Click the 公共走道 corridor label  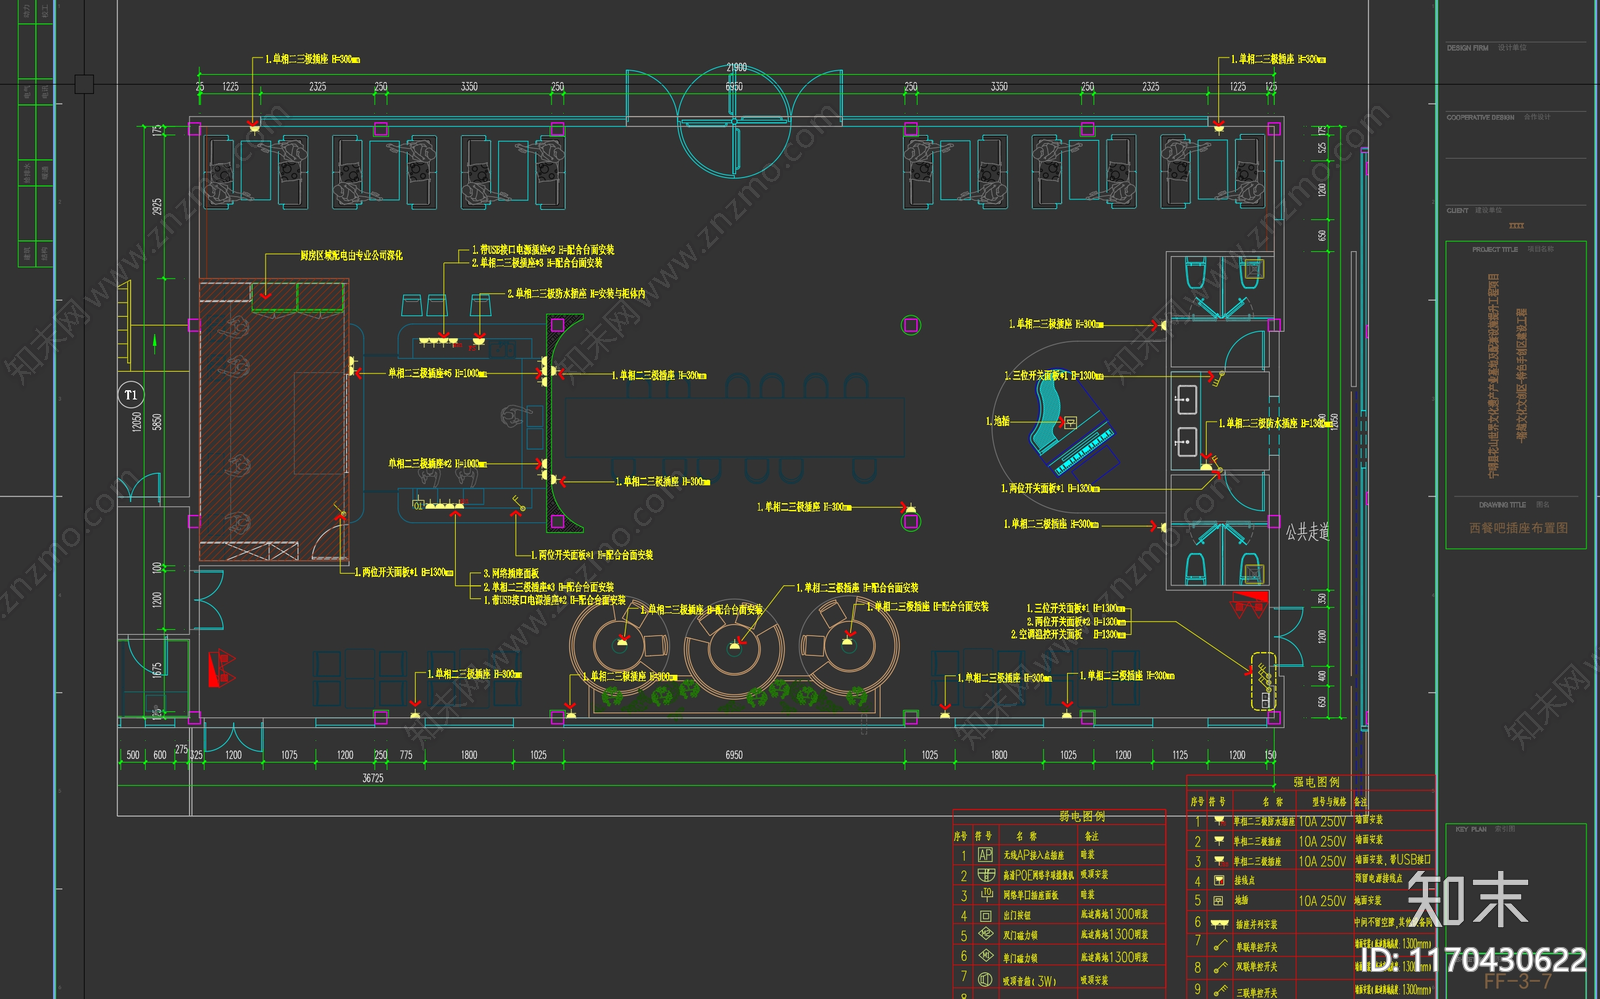(1307, 532)
